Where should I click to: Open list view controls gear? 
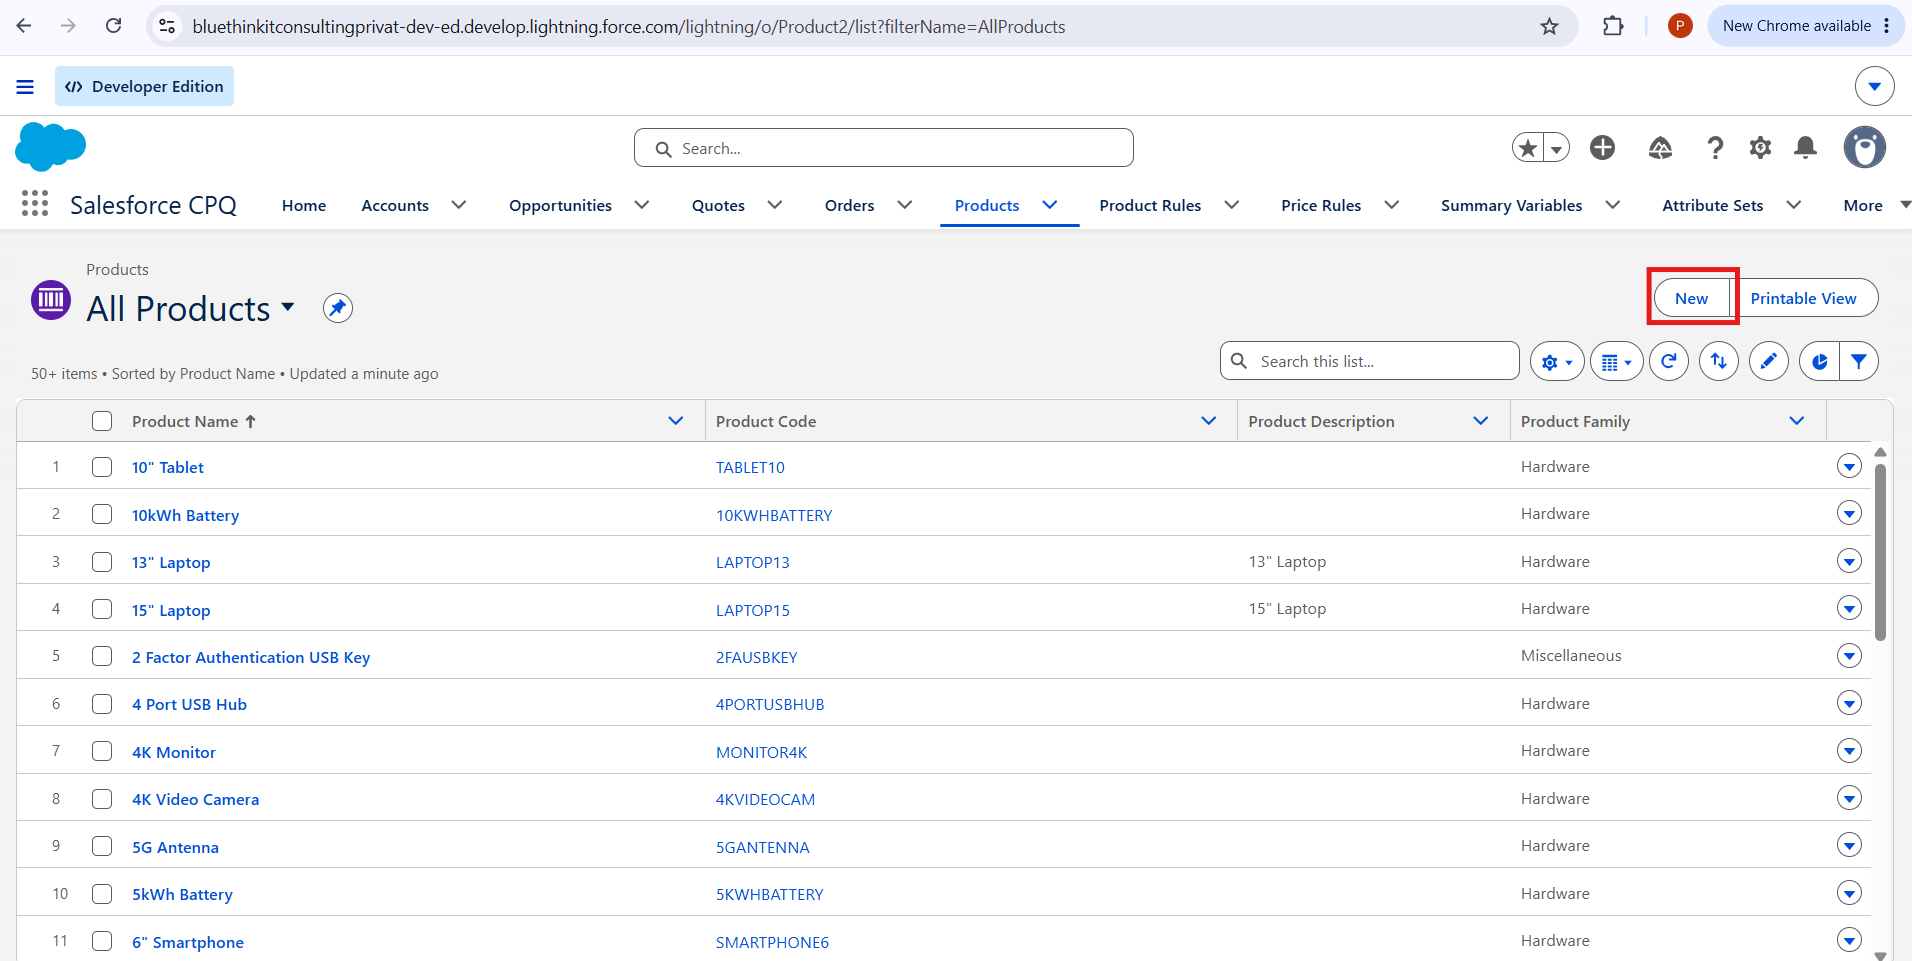(x=1557, y=361)
